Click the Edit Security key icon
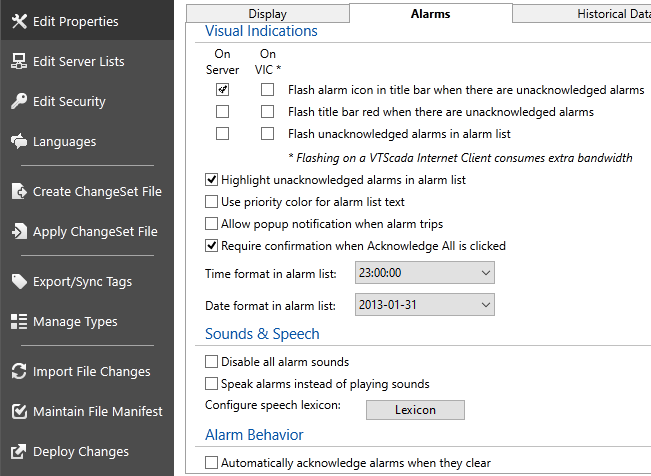 coord(18,101)
